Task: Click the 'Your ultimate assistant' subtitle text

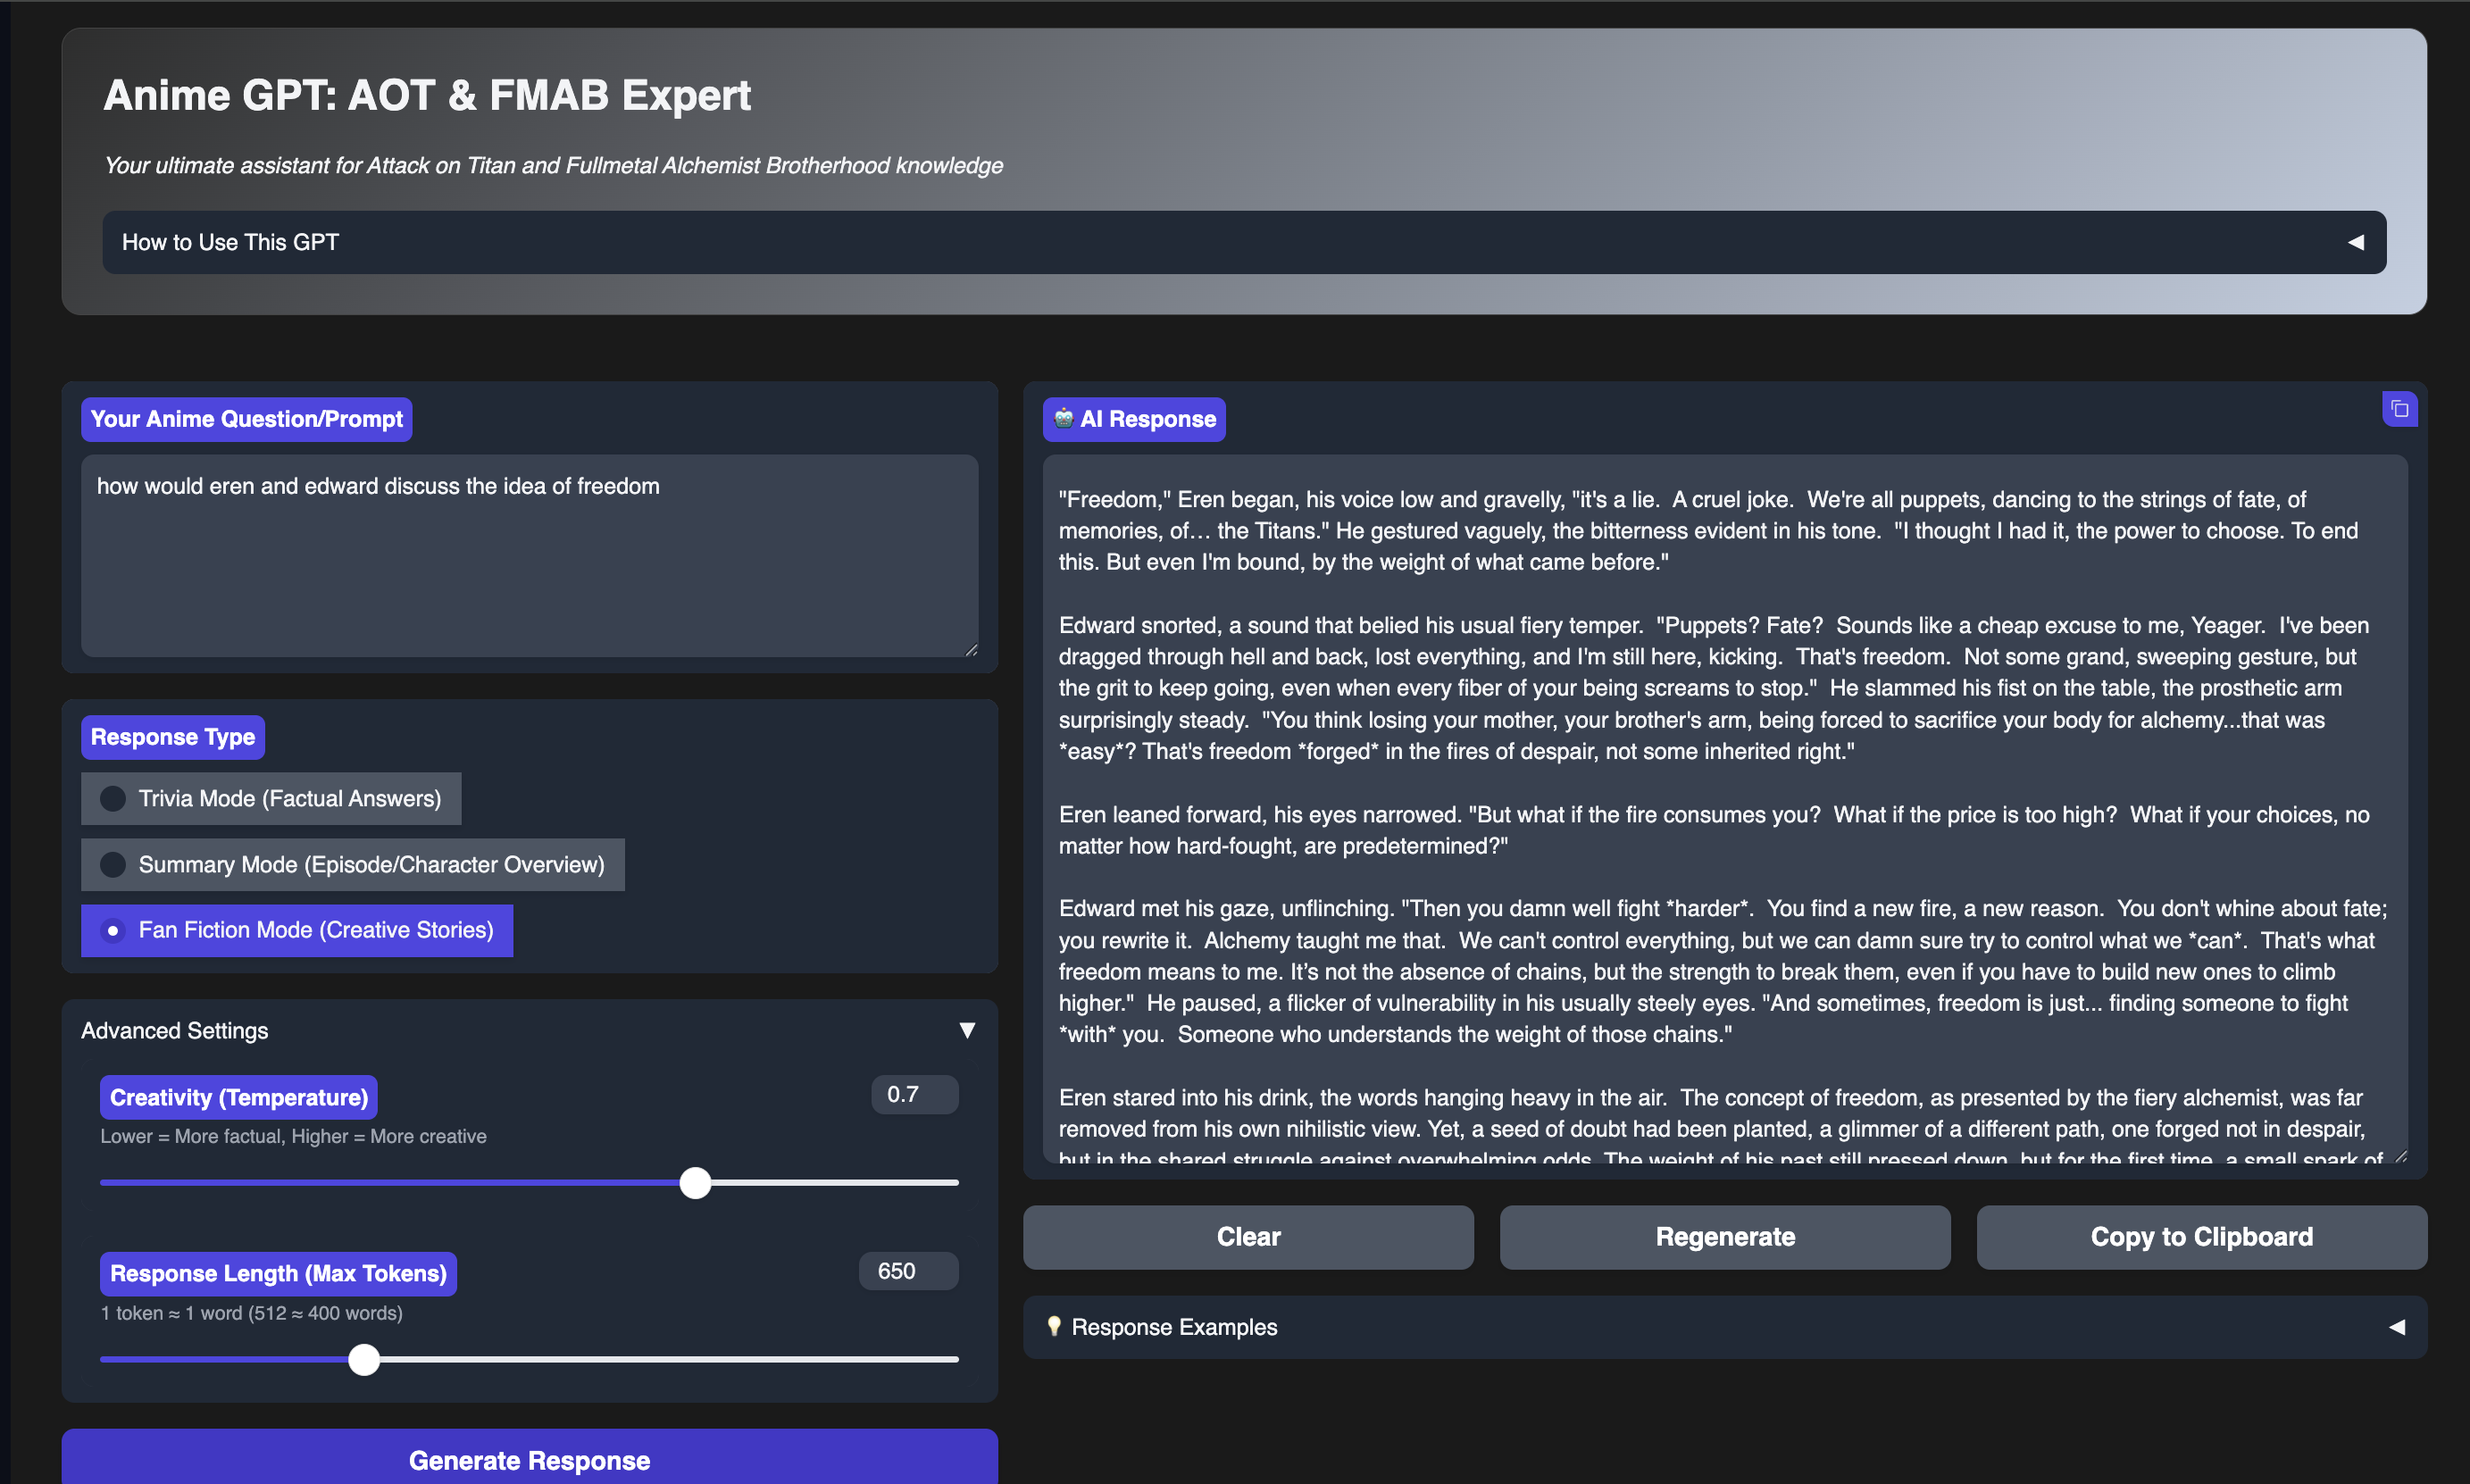Action: pos(553,165)
